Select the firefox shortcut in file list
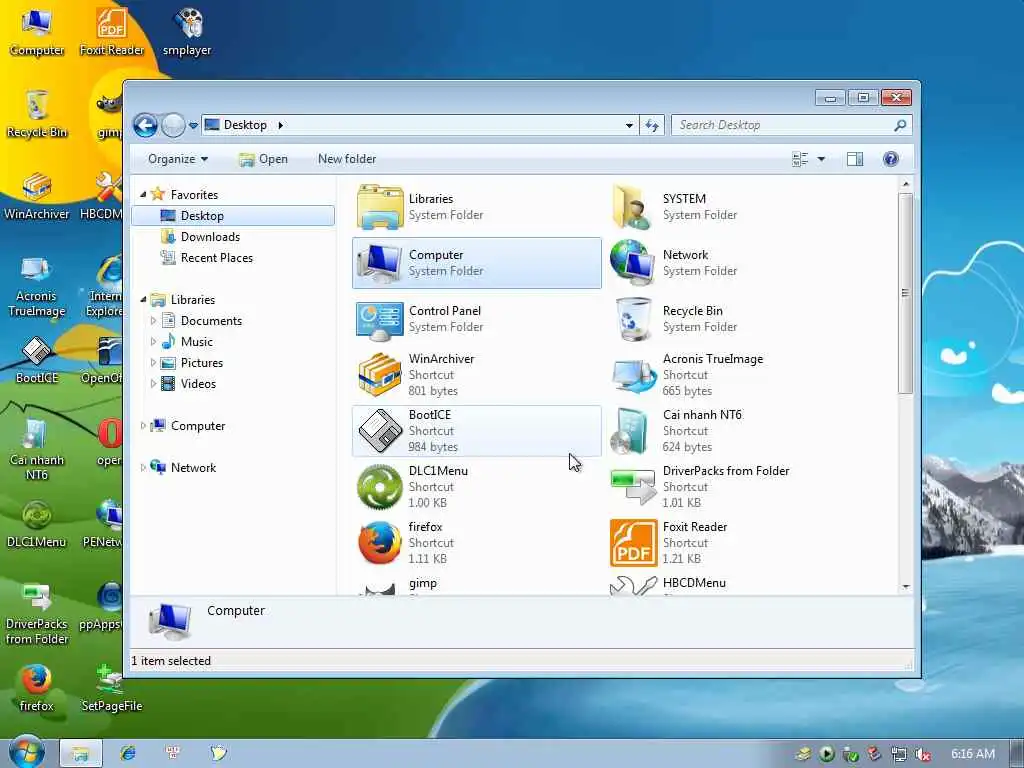This screenshot has width=1024, height=768. point(477,543)
